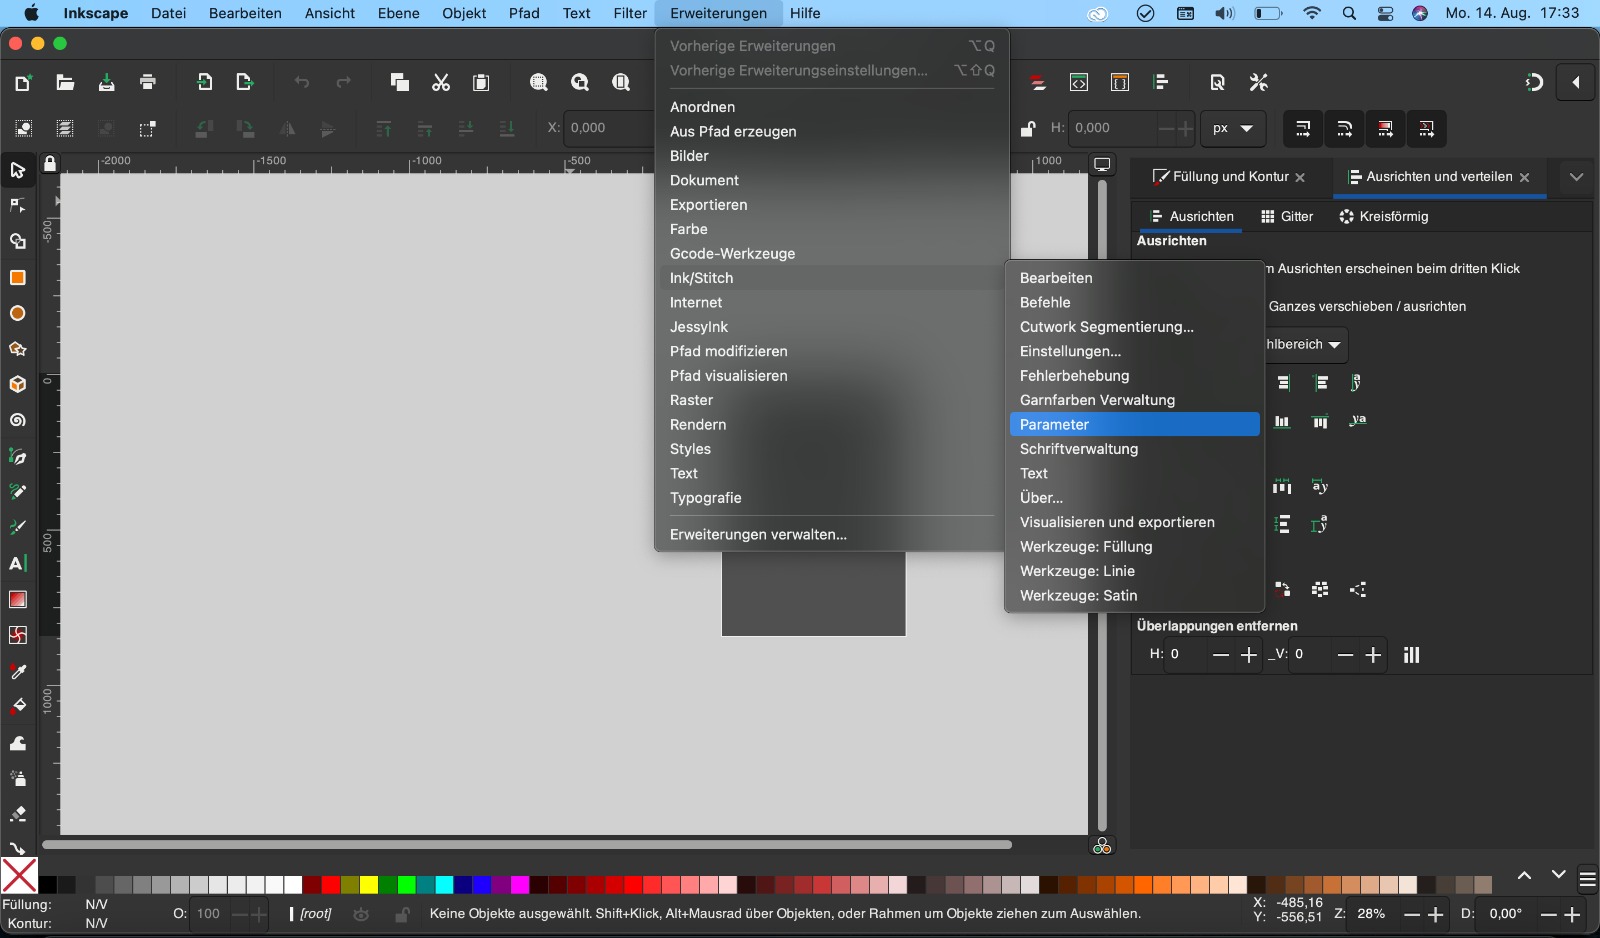The width and height of the screenshot is (1600, 938).
Task: Click the Print document icon
Action: tap(148, 83)
